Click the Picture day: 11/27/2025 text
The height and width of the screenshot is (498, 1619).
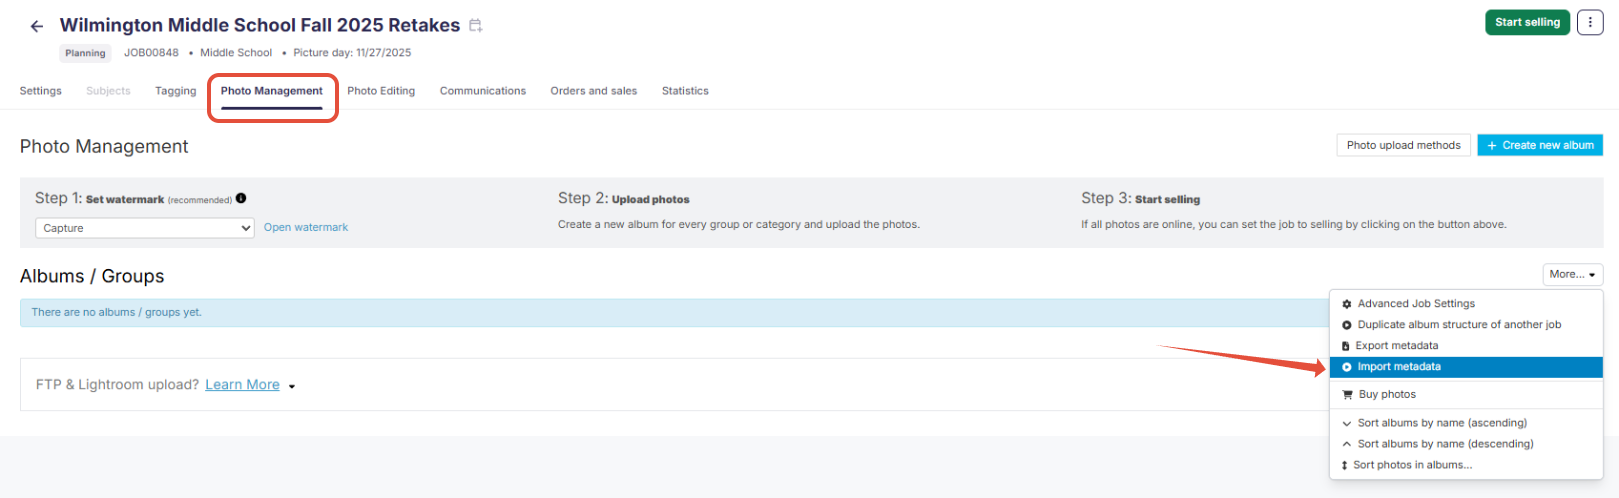[x=352, y=53]
